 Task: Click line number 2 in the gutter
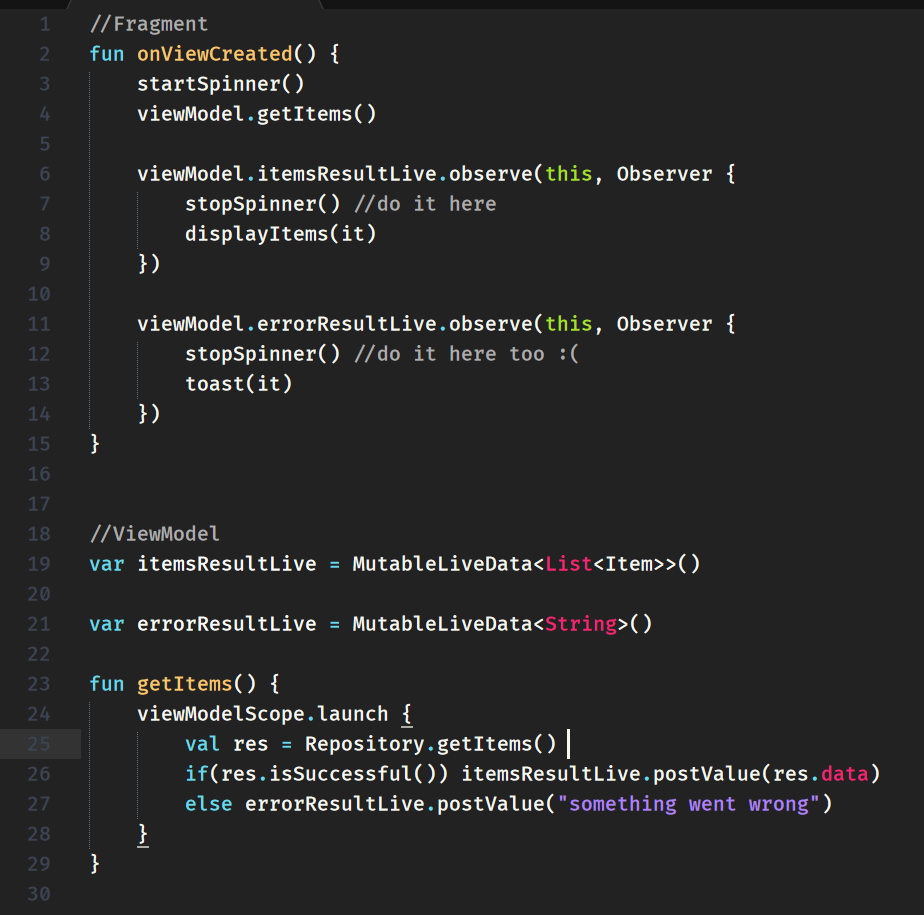tap(44, 53)
